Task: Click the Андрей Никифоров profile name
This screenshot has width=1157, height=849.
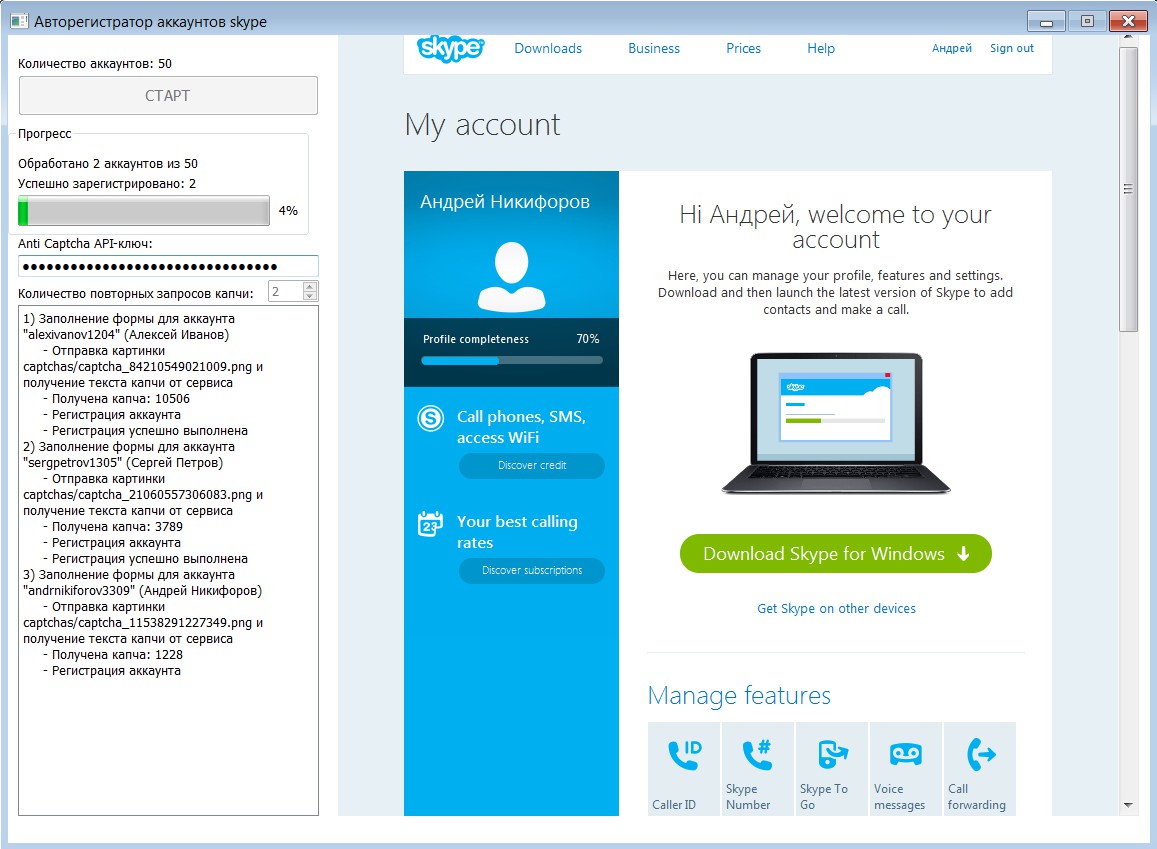Action: [x=505, y=201]
